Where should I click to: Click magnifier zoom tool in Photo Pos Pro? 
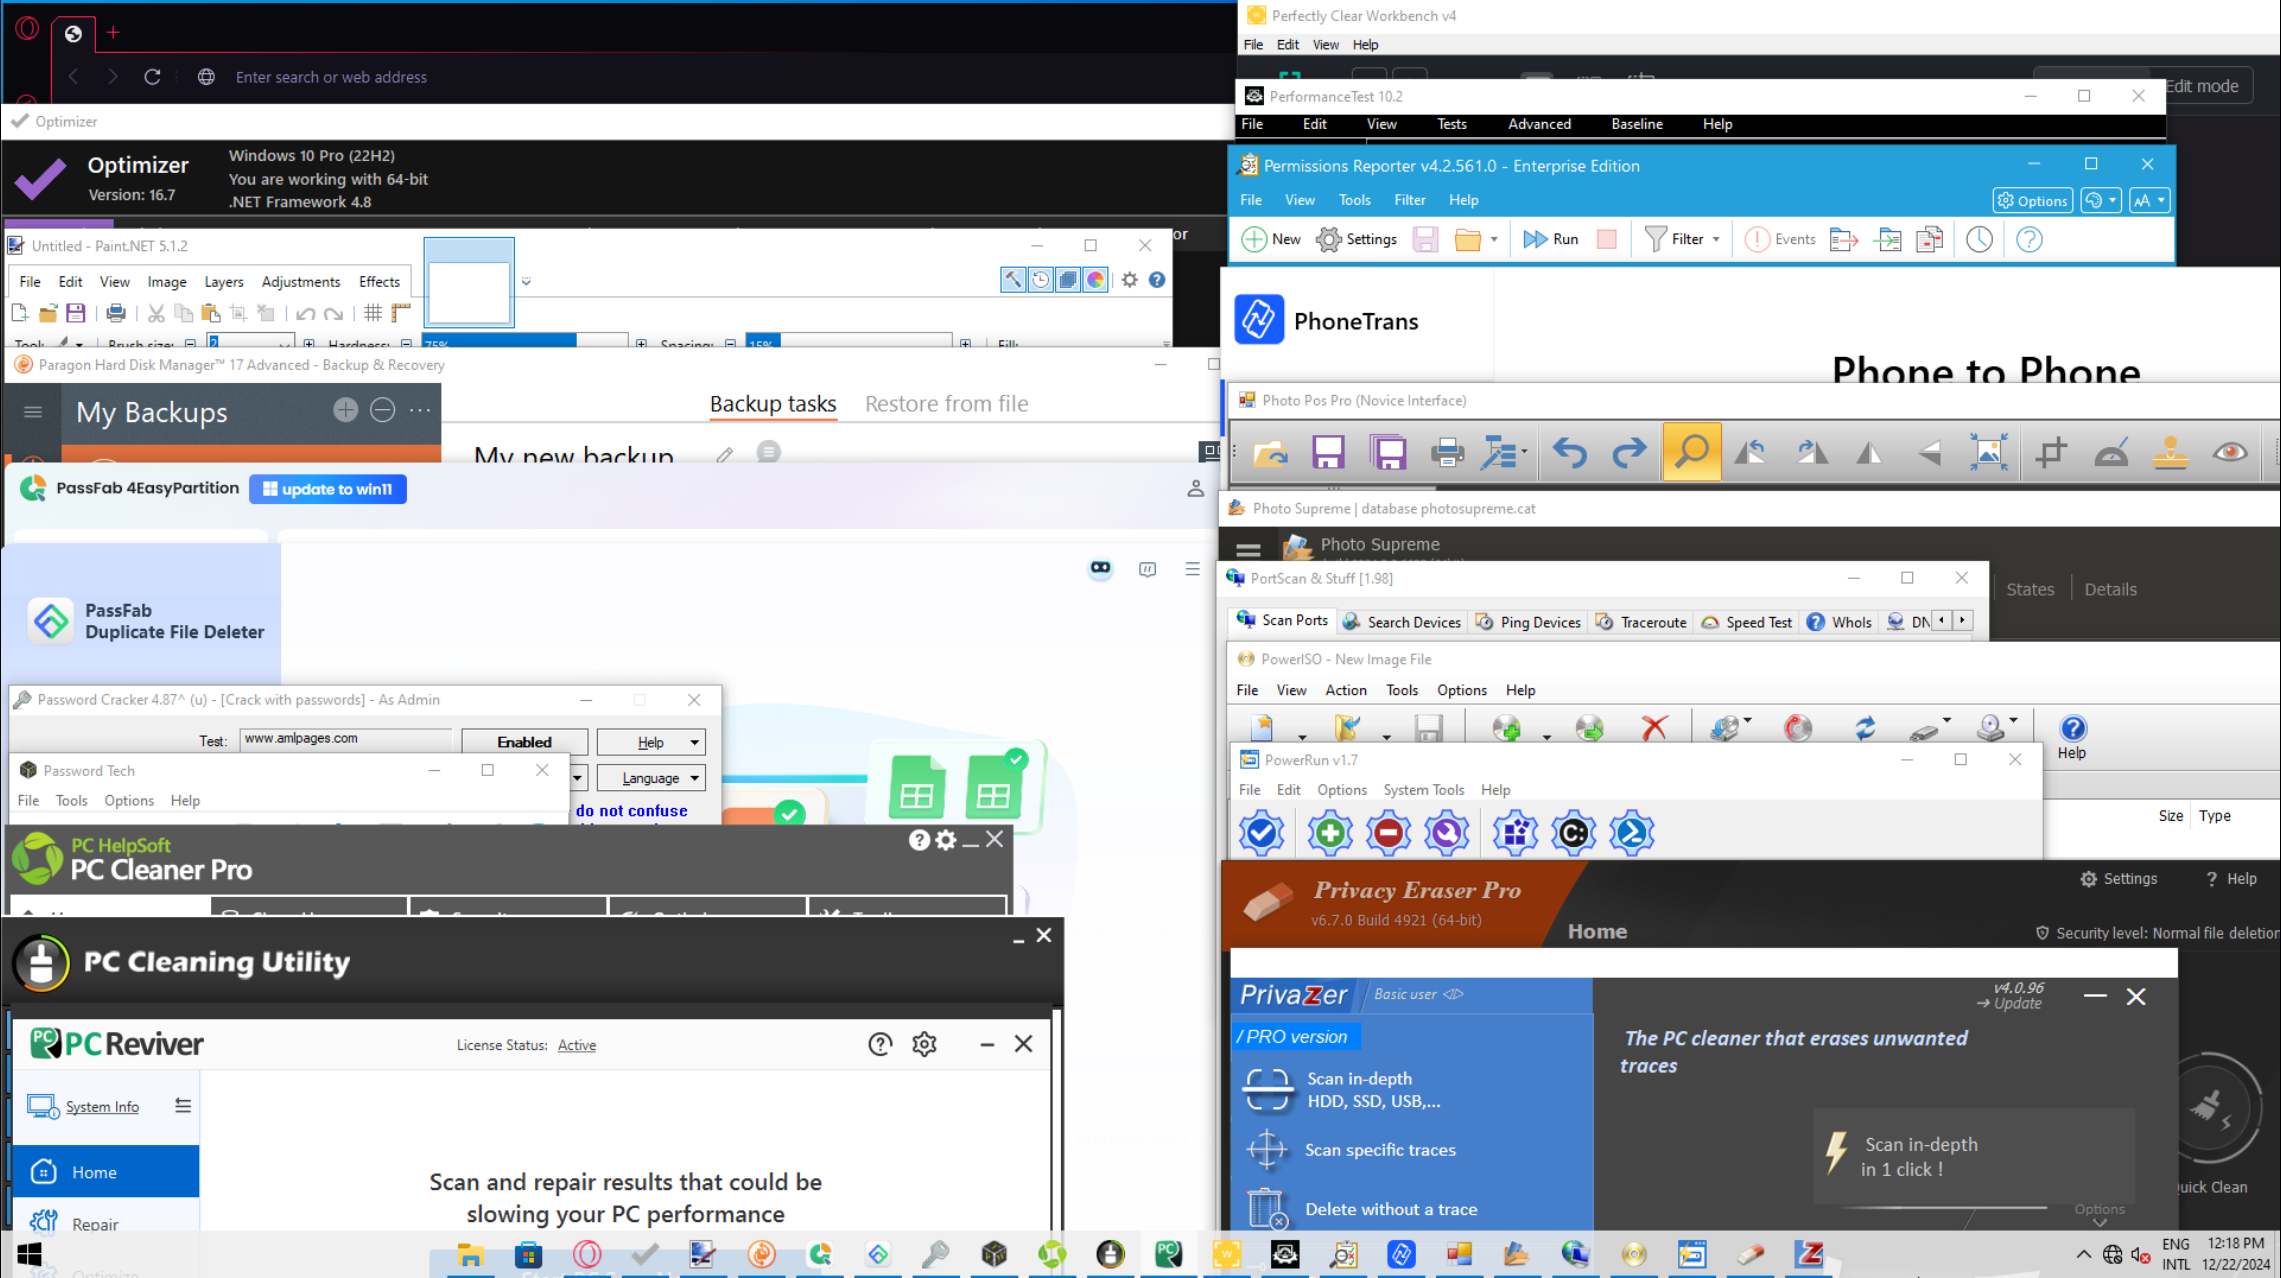point(1691,452)
